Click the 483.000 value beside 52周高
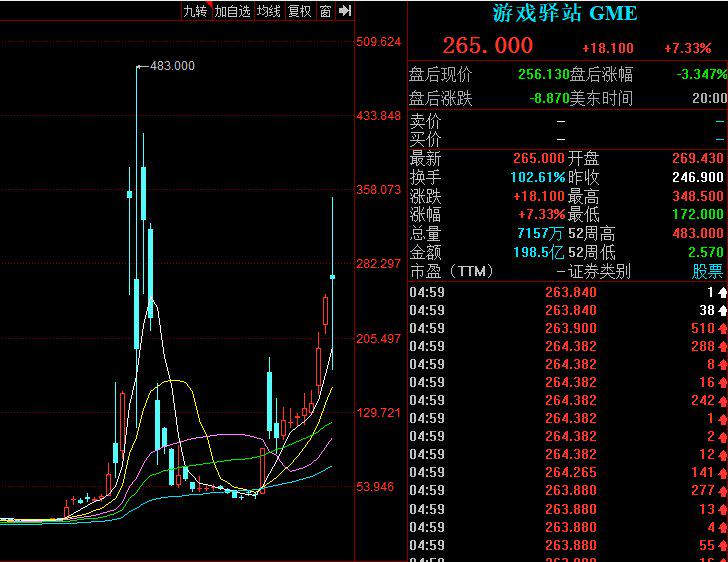 [x=698, y=233]
